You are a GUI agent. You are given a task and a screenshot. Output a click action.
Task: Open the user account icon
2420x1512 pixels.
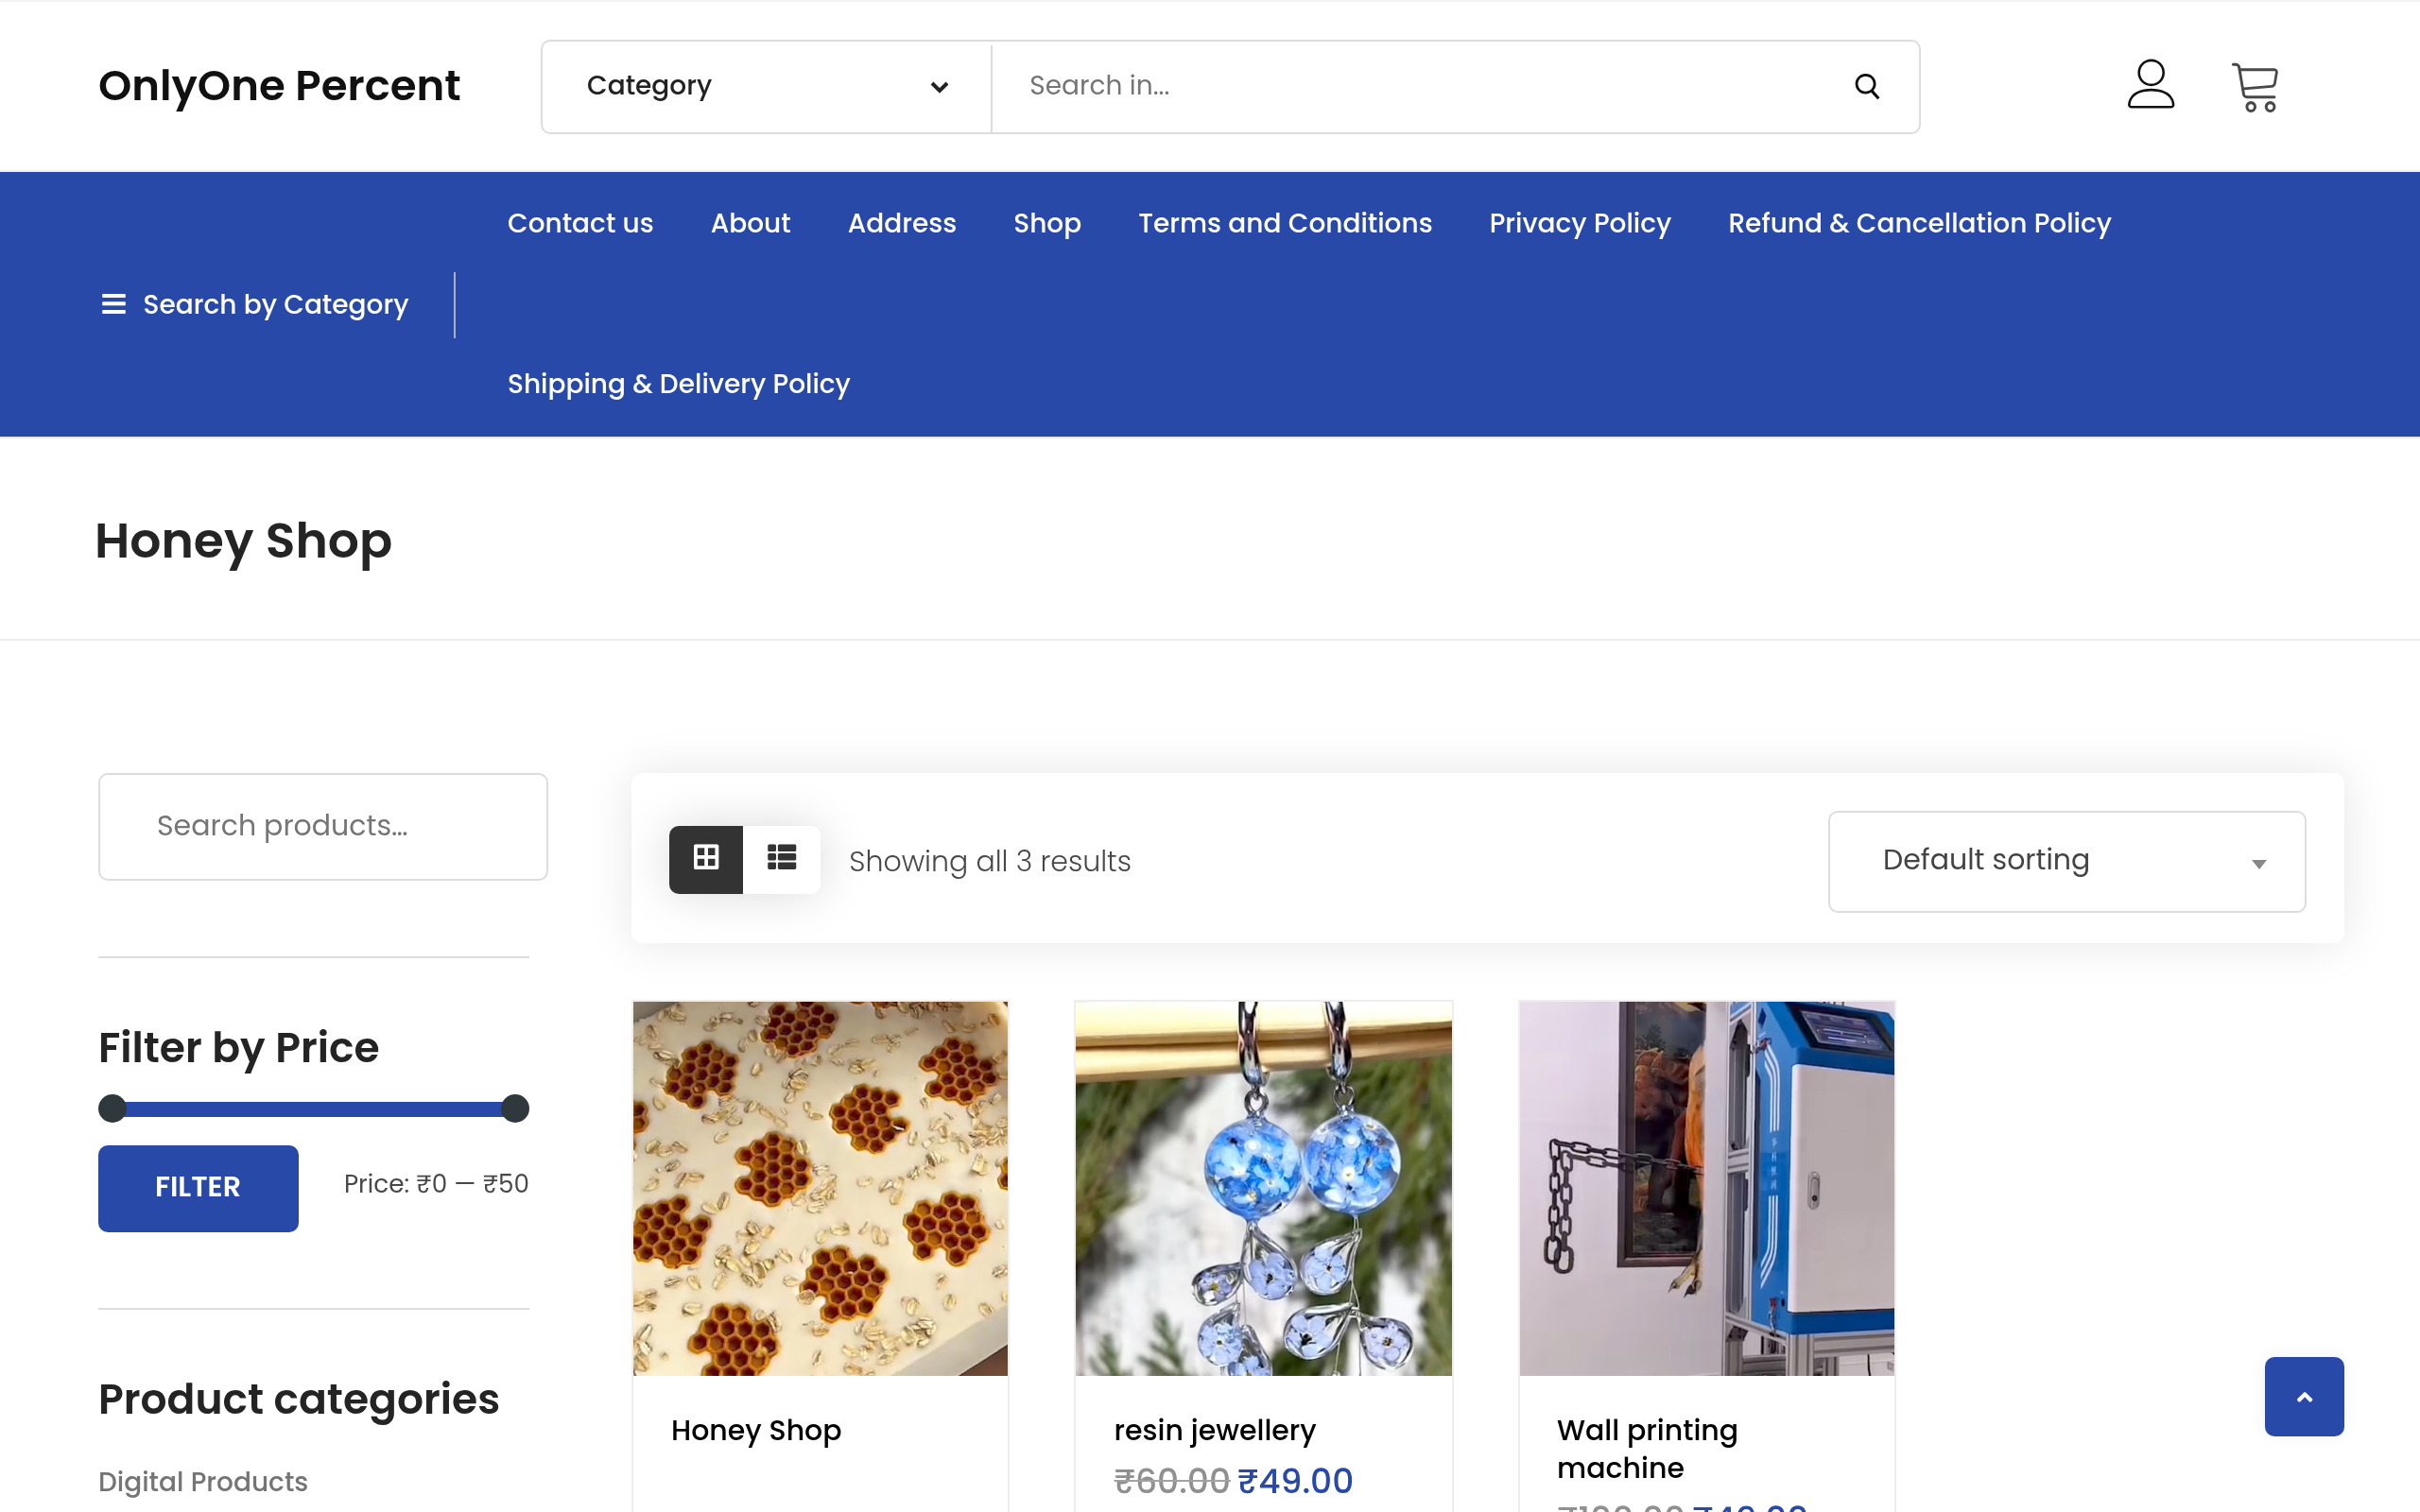[x=2150, y=85]
